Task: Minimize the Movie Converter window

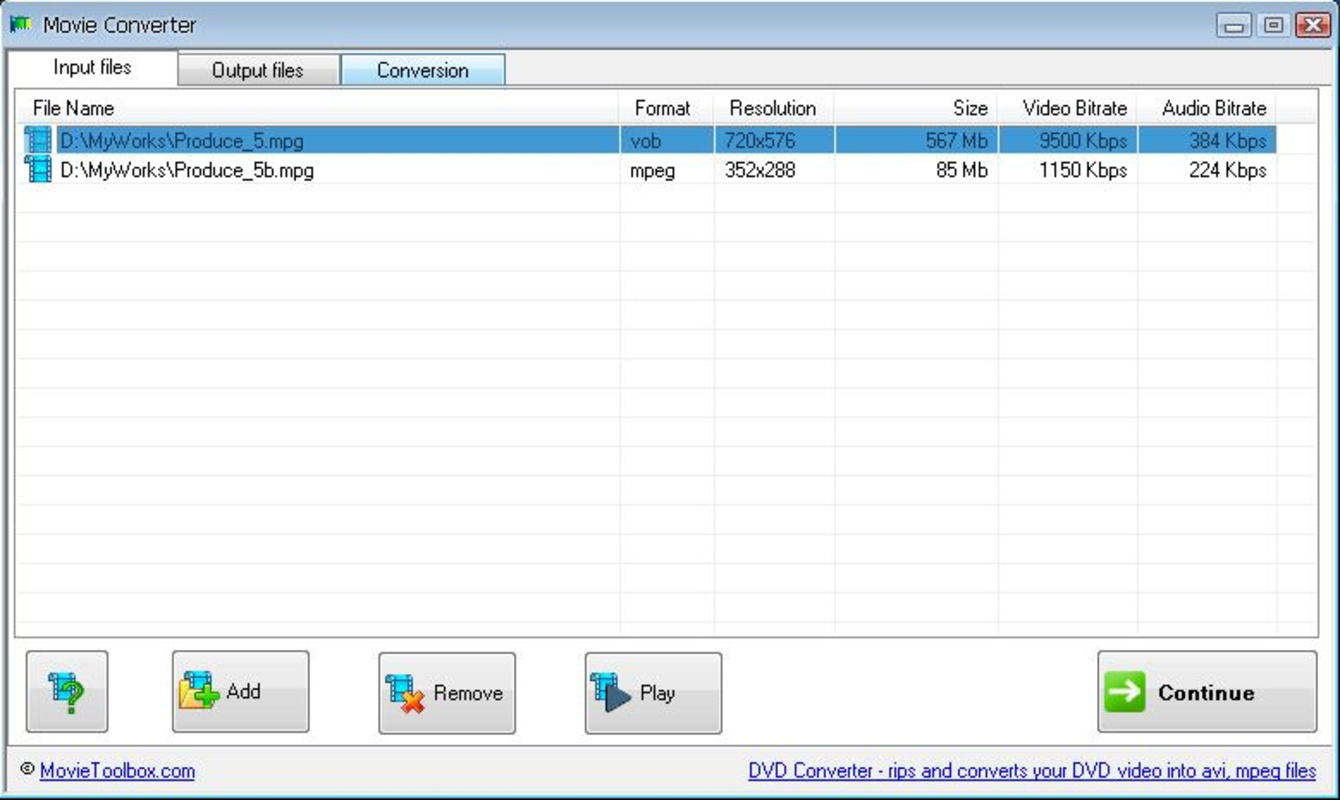Action: click(x=1234, y=25)
